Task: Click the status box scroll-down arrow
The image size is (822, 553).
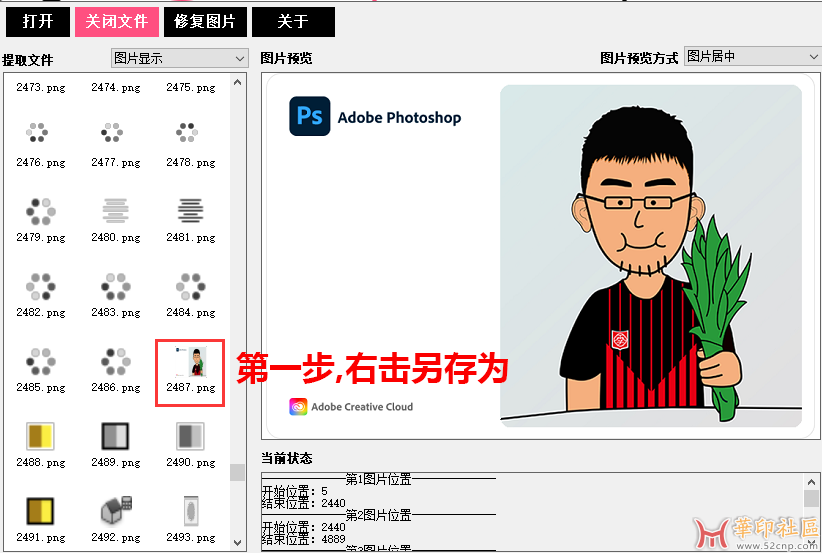Action: (811, 544)
